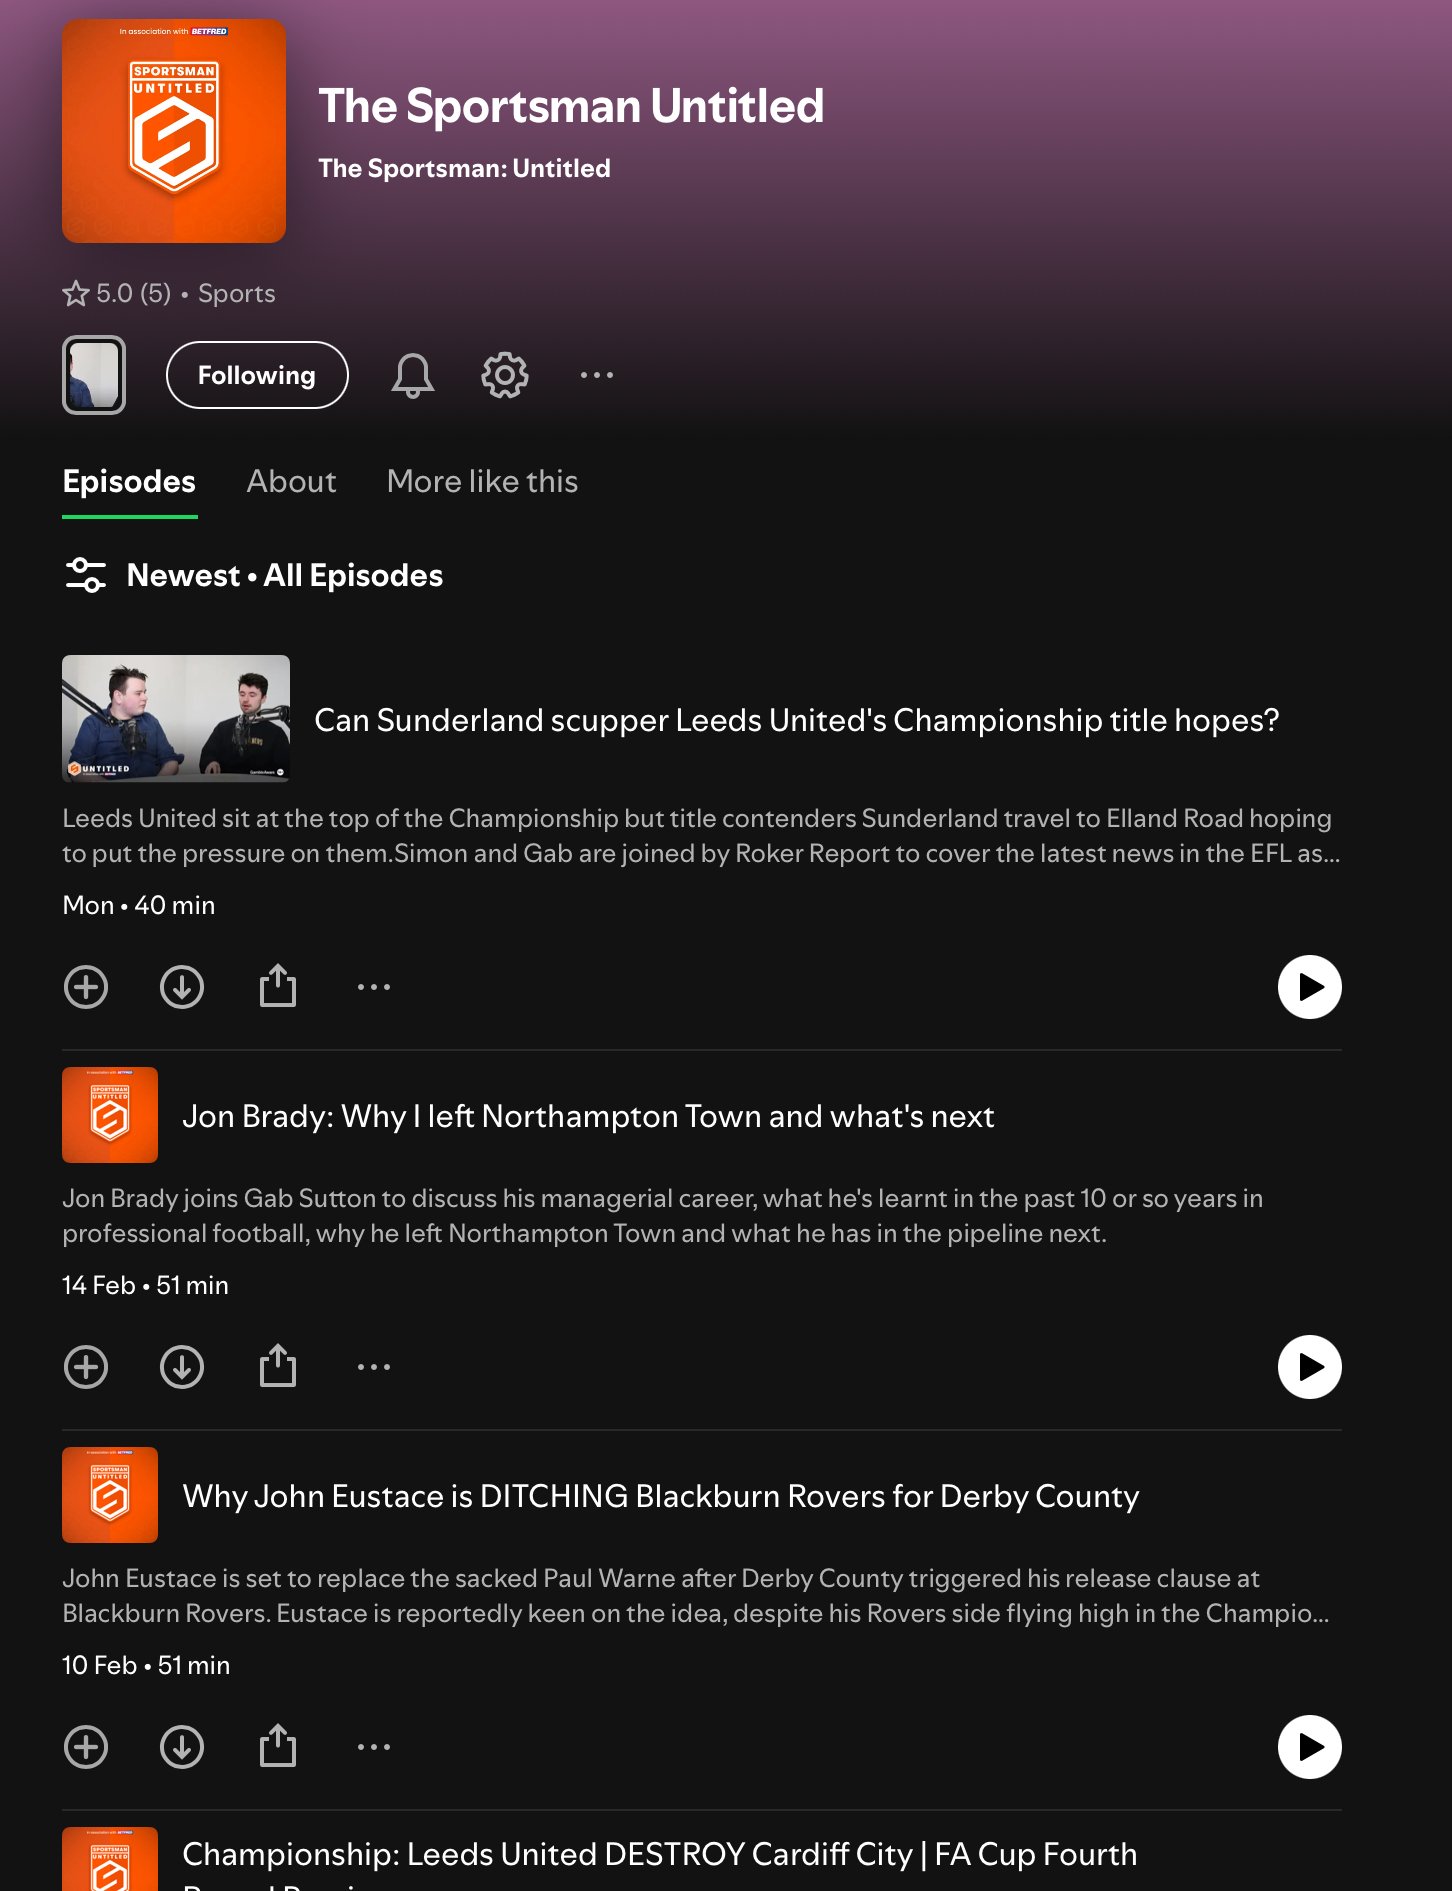This screenshot has height=1891, width=1452.
Task: Open the Jon Brady Northampton Town episode title
Action: click(588, 1116)
